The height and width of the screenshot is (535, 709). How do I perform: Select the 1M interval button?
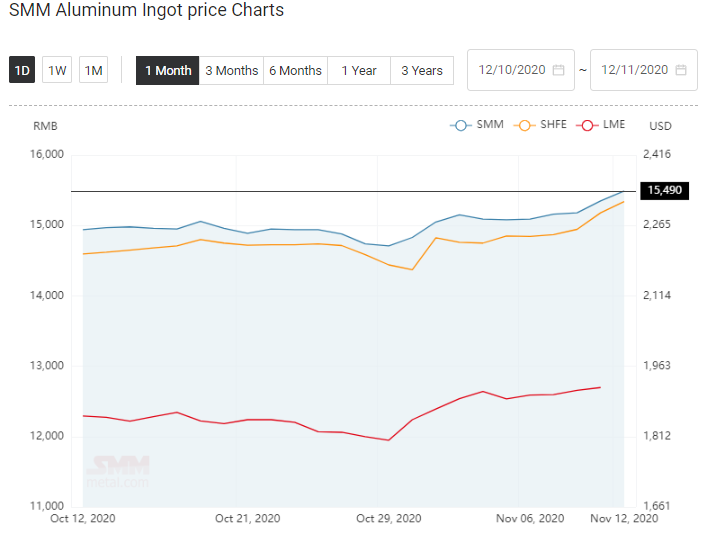pos(94,70)
